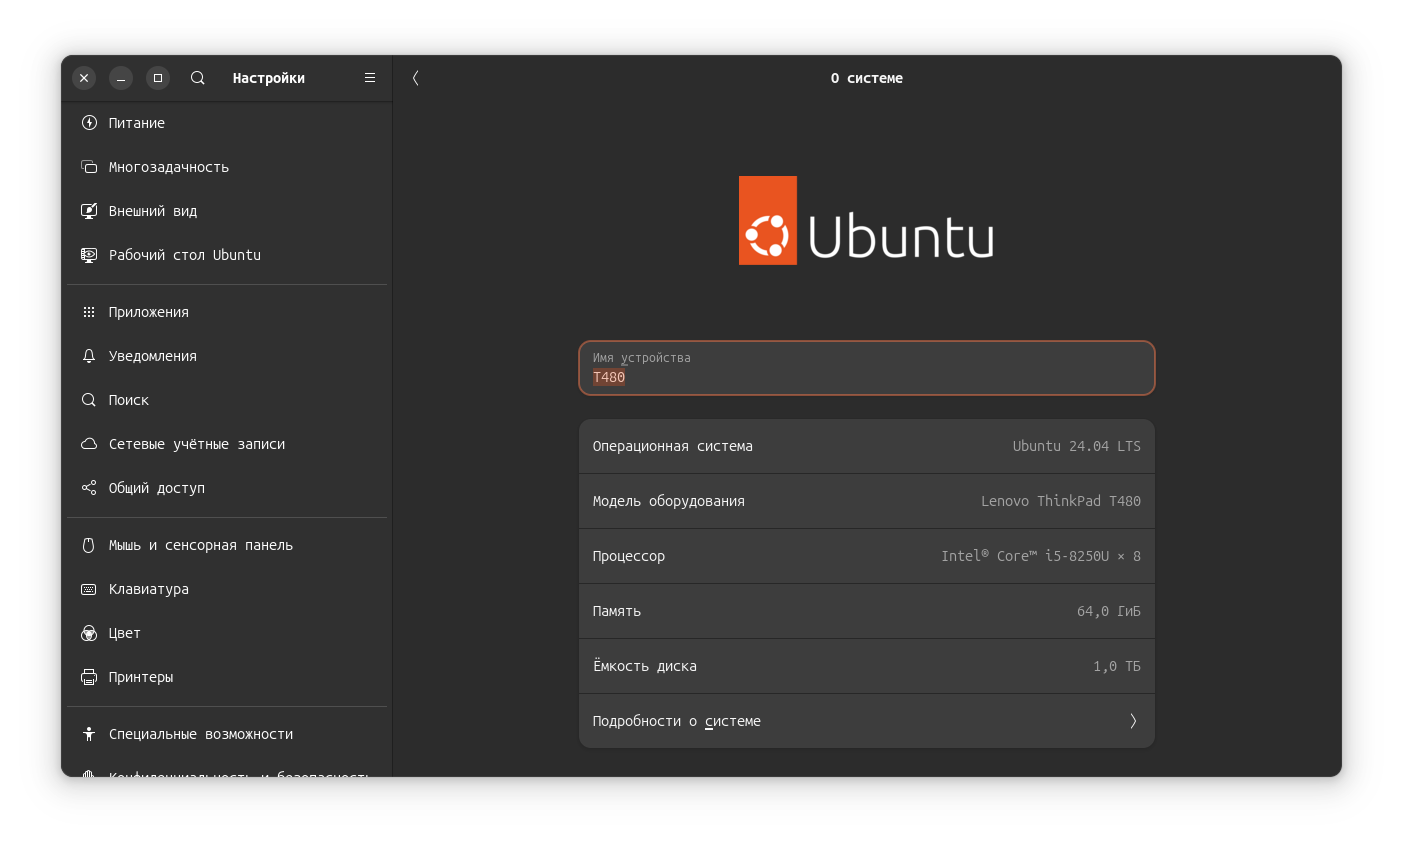The width and height of the screenshot is (1403, 844).
Task: Open the hamburger menu in Settings header
Action: (370, 78)
